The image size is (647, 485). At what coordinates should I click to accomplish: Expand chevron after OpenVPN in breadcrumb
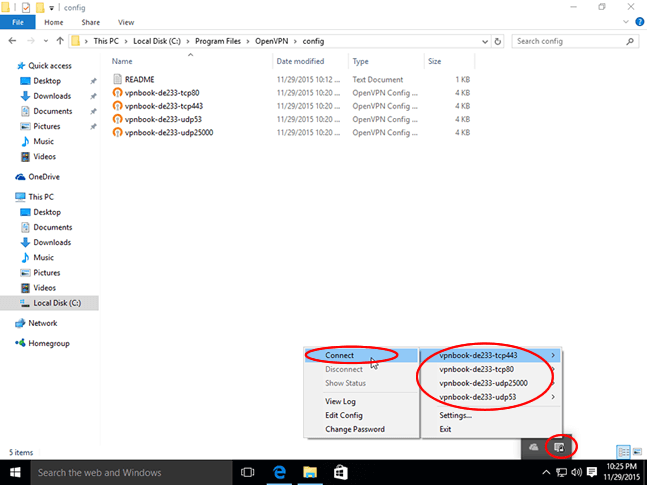click(x=295, y=41)
